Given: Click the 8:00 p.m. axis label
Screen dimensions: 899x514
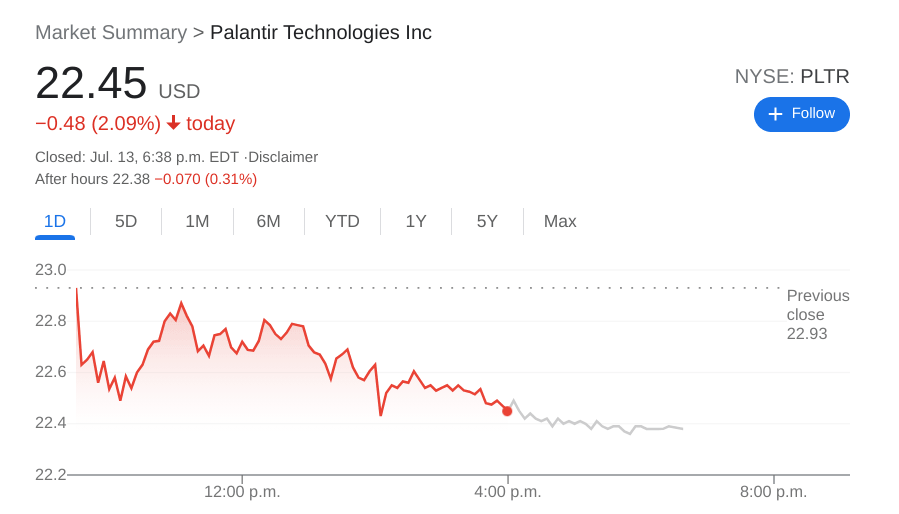Looking at the screenshot, I should 773,491.
